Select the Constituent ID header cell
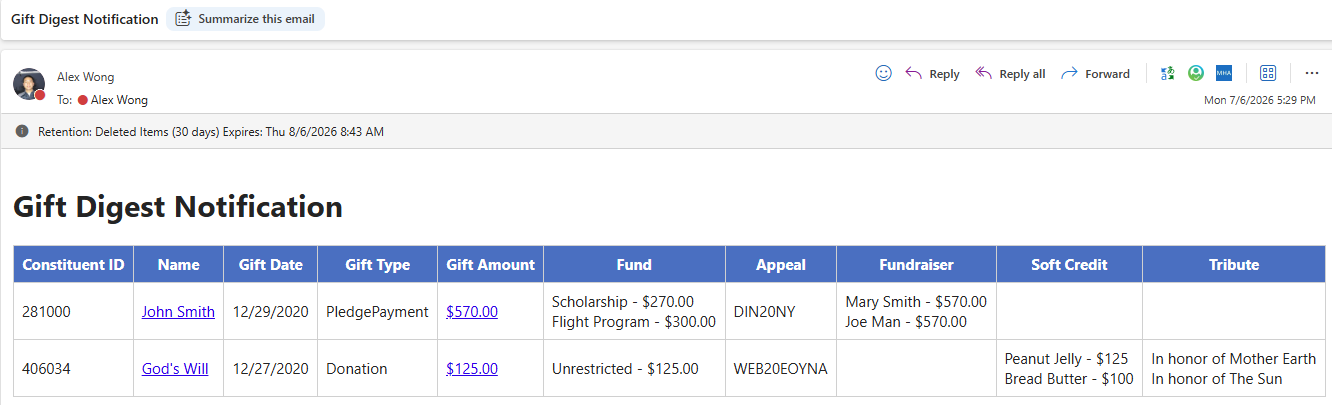Image resolution: width=1332 pixels, height=405 pixels. (x=73, y=264)
